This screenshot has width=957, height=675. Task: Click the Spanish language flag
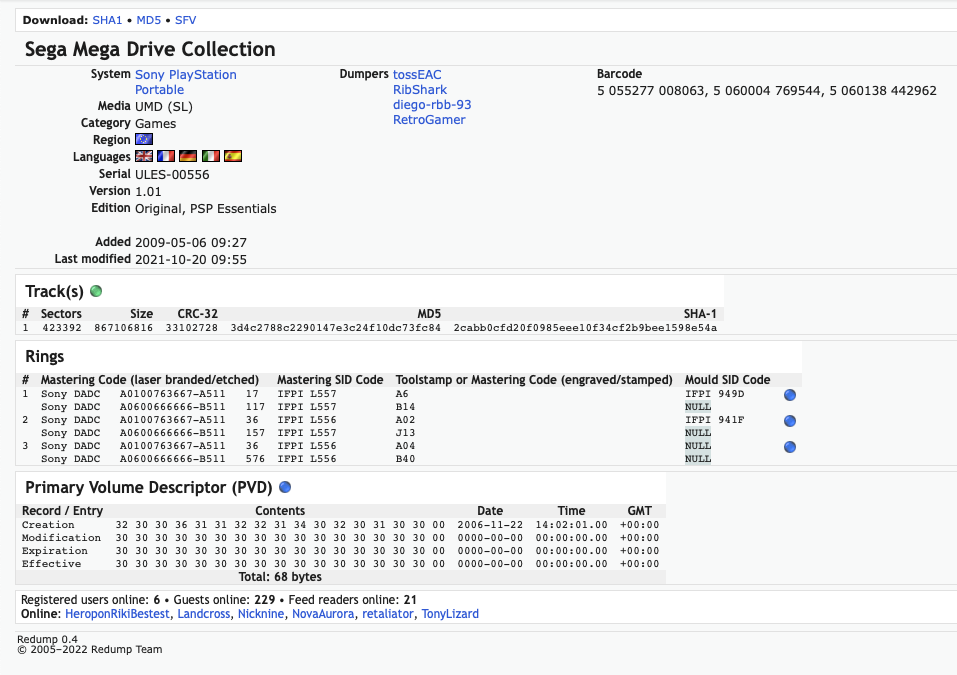coord(233,157)
